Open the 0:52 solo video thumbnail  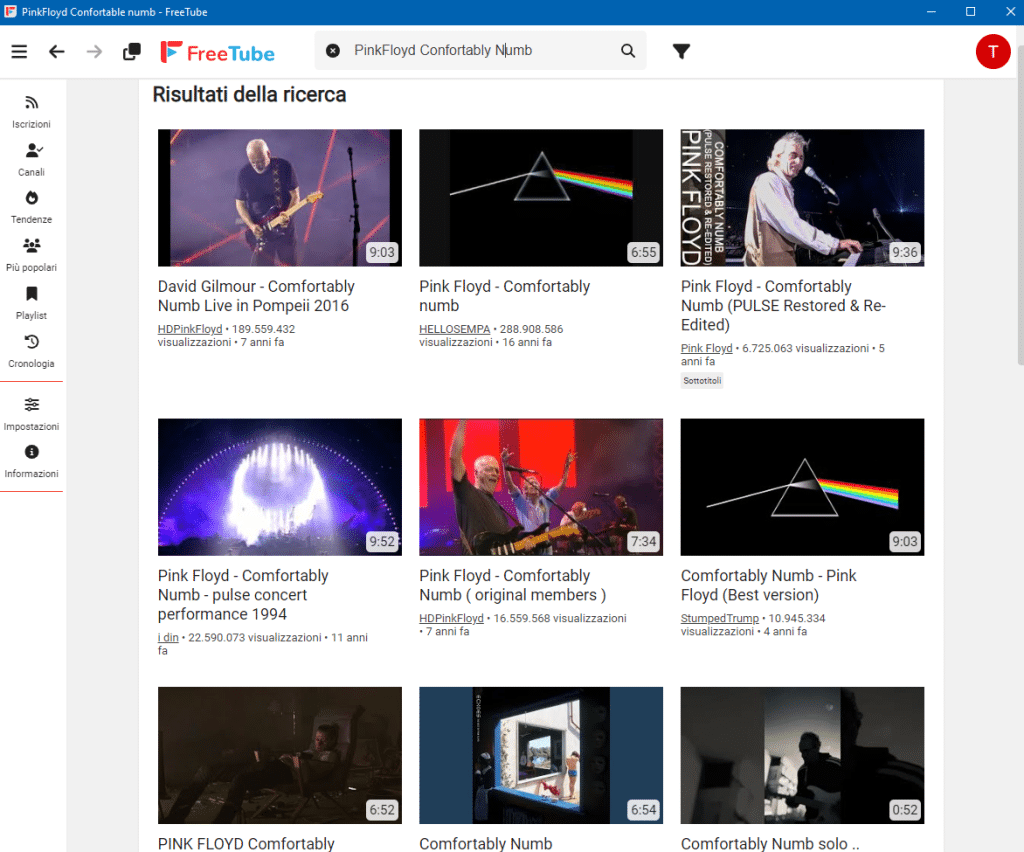tap(802, 755)
